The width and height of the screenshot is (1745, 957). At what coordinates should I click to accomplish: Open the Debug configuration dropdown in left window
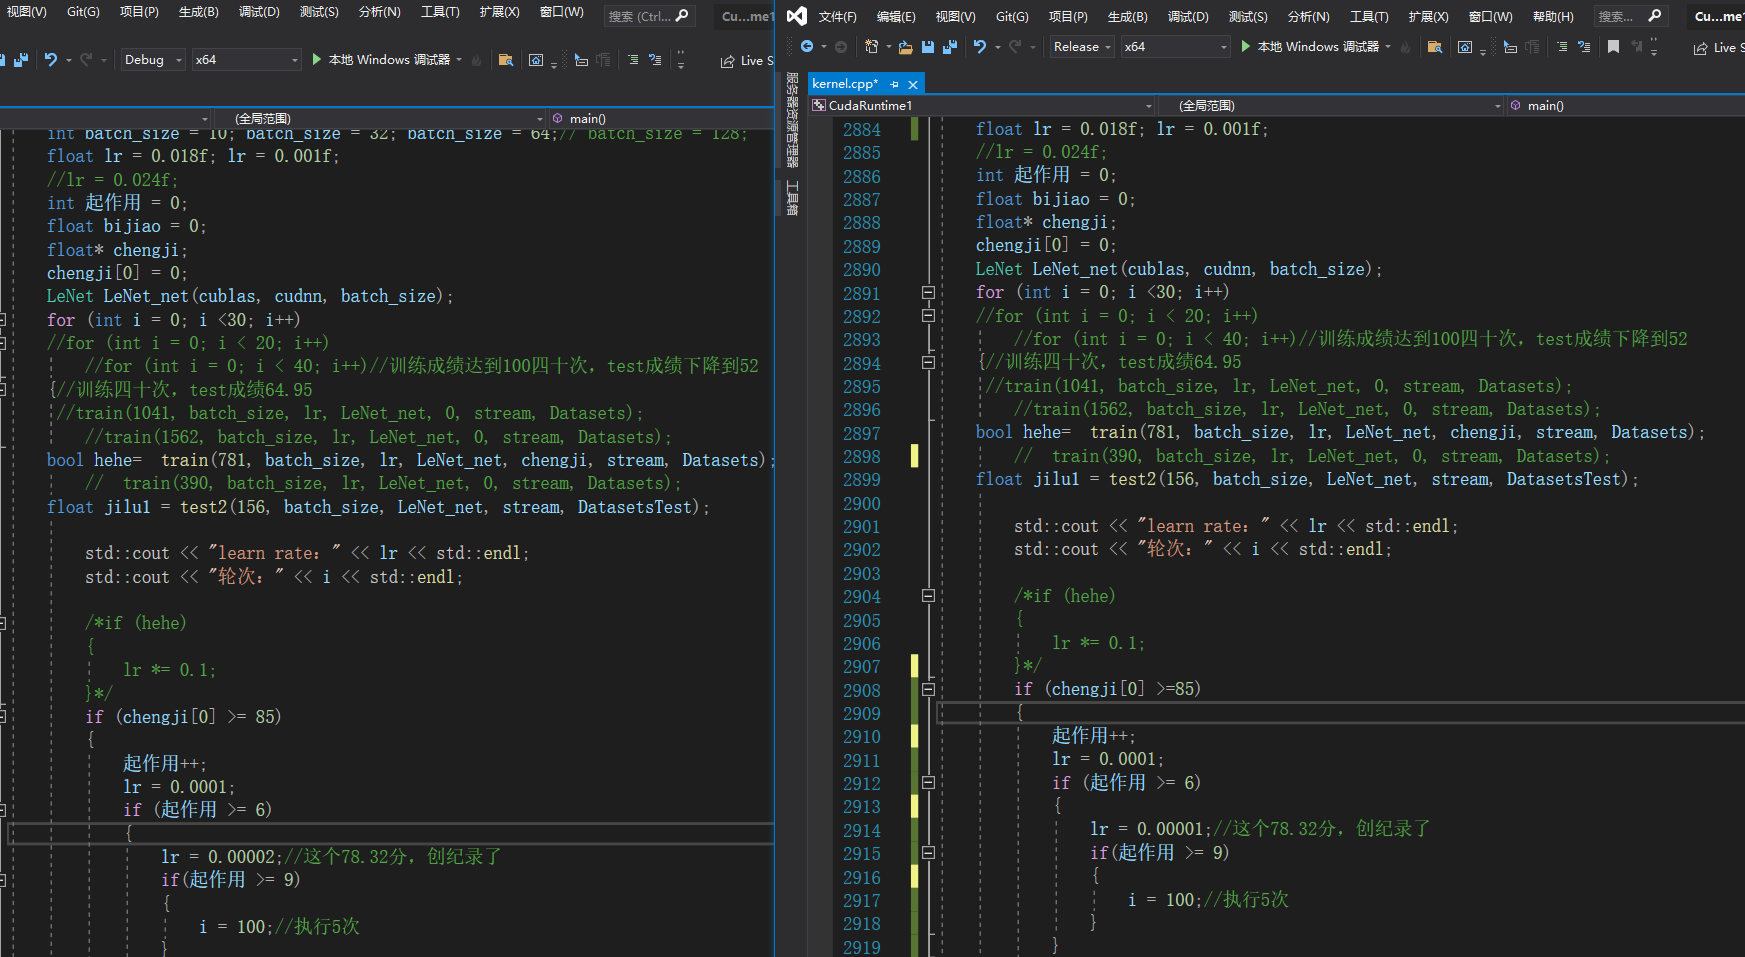pyautogui.click(x=152, y=60)
